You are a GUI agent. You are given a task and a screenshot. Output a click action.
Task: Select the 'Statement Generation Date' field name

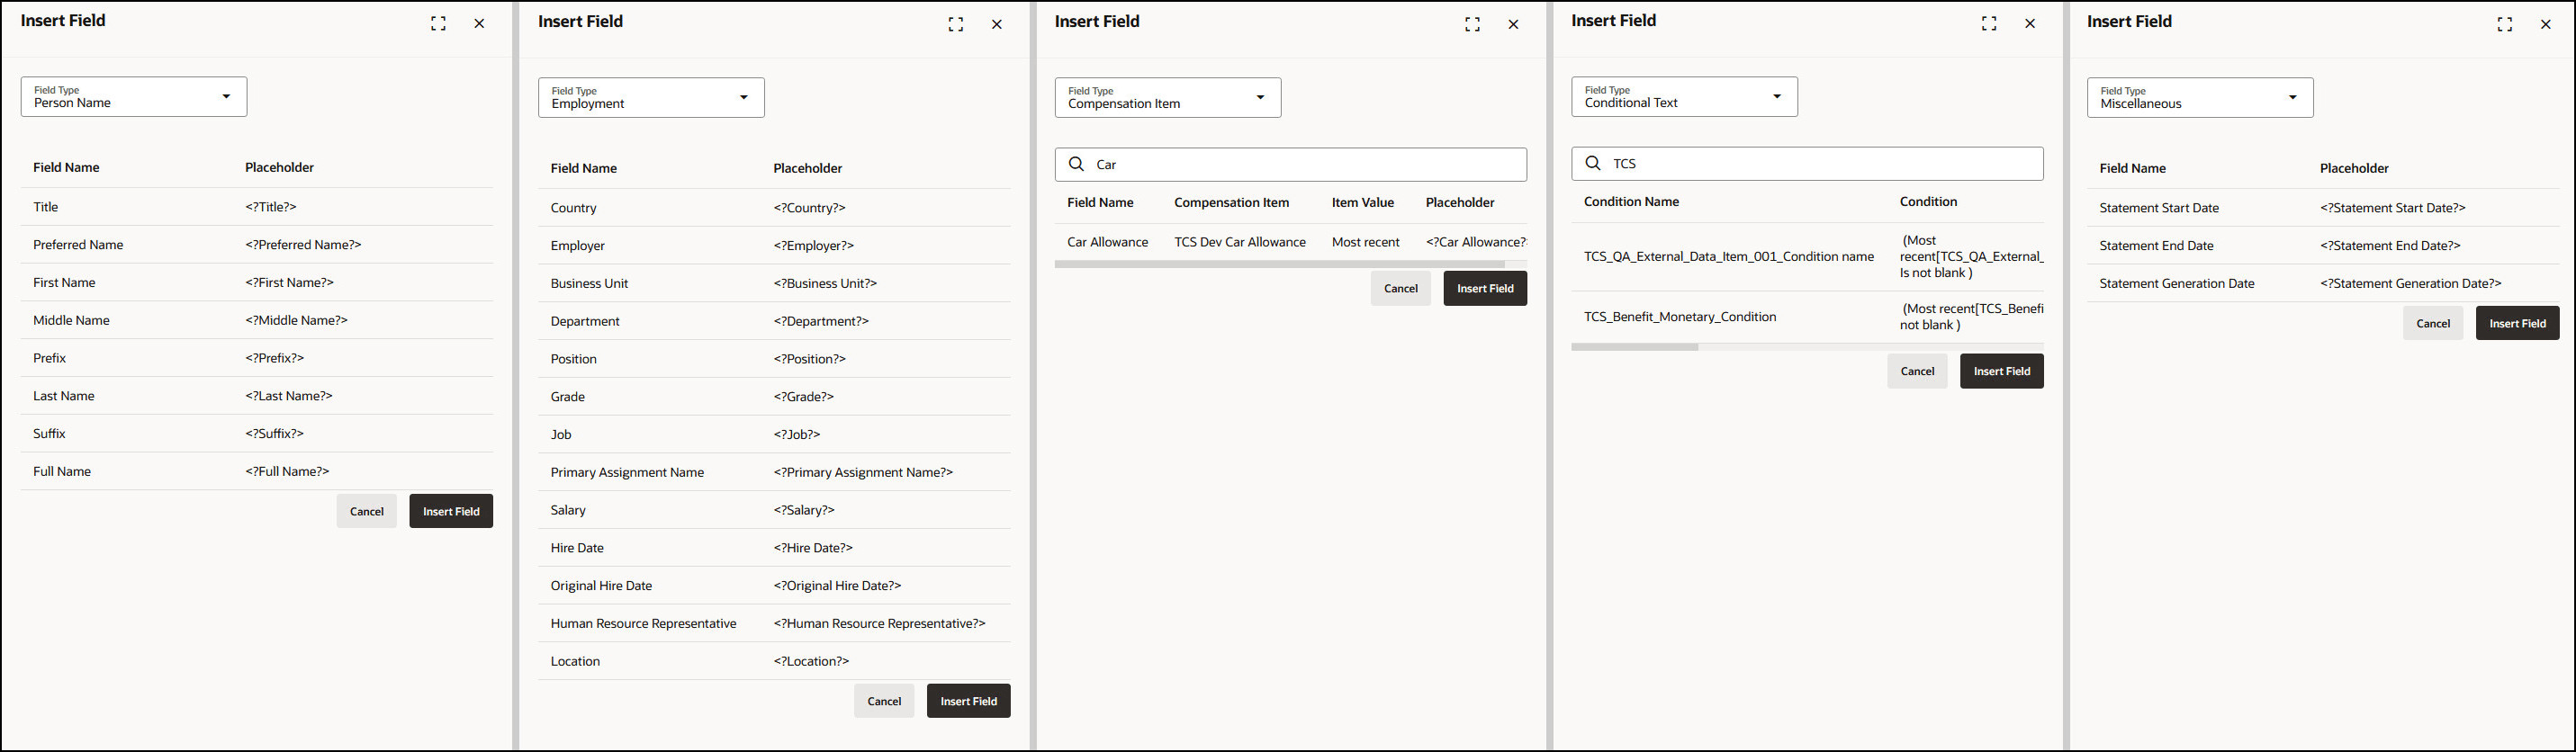[2177, 284]
